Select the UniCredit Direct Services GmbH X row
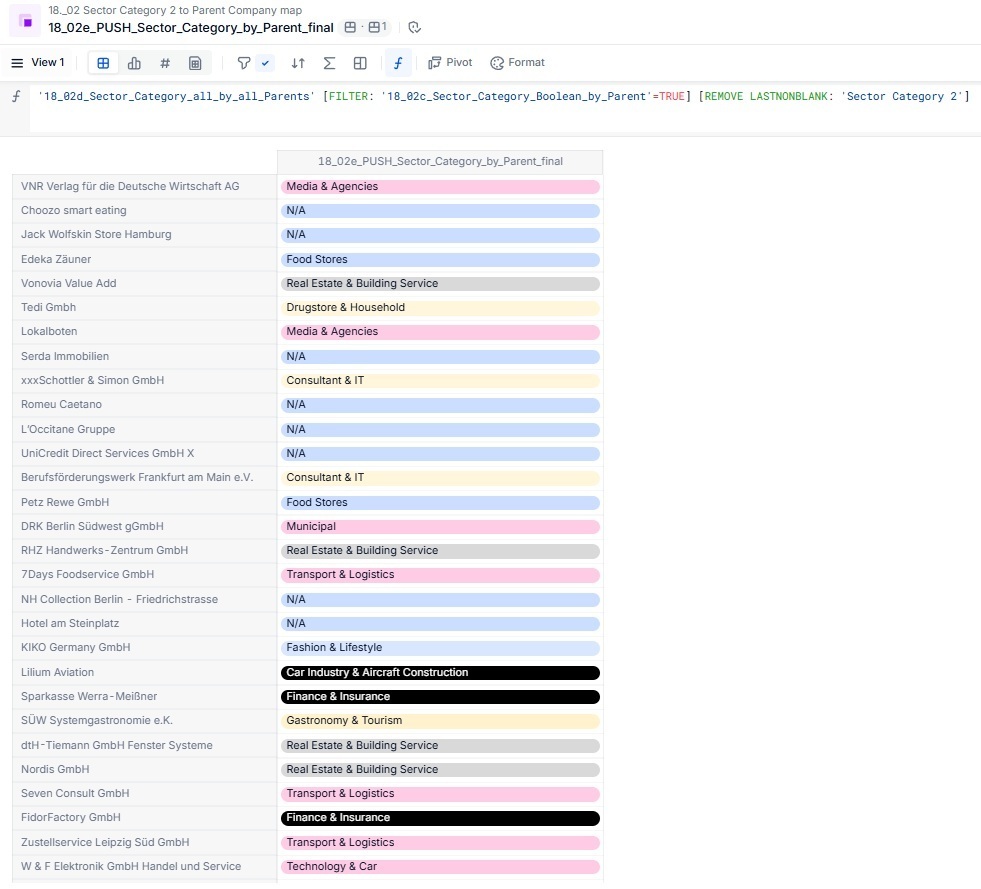 click(145, 454)
